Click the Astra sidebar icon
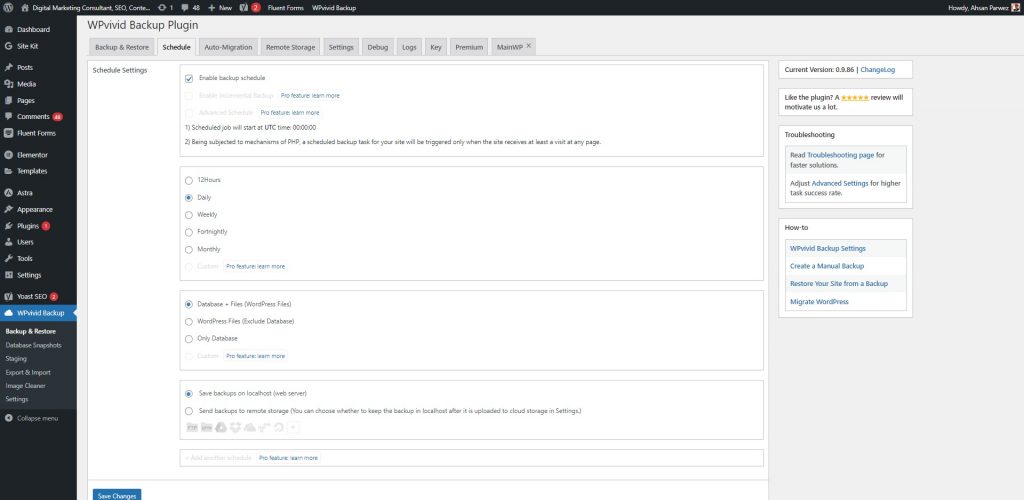 (x=8, y=193)
